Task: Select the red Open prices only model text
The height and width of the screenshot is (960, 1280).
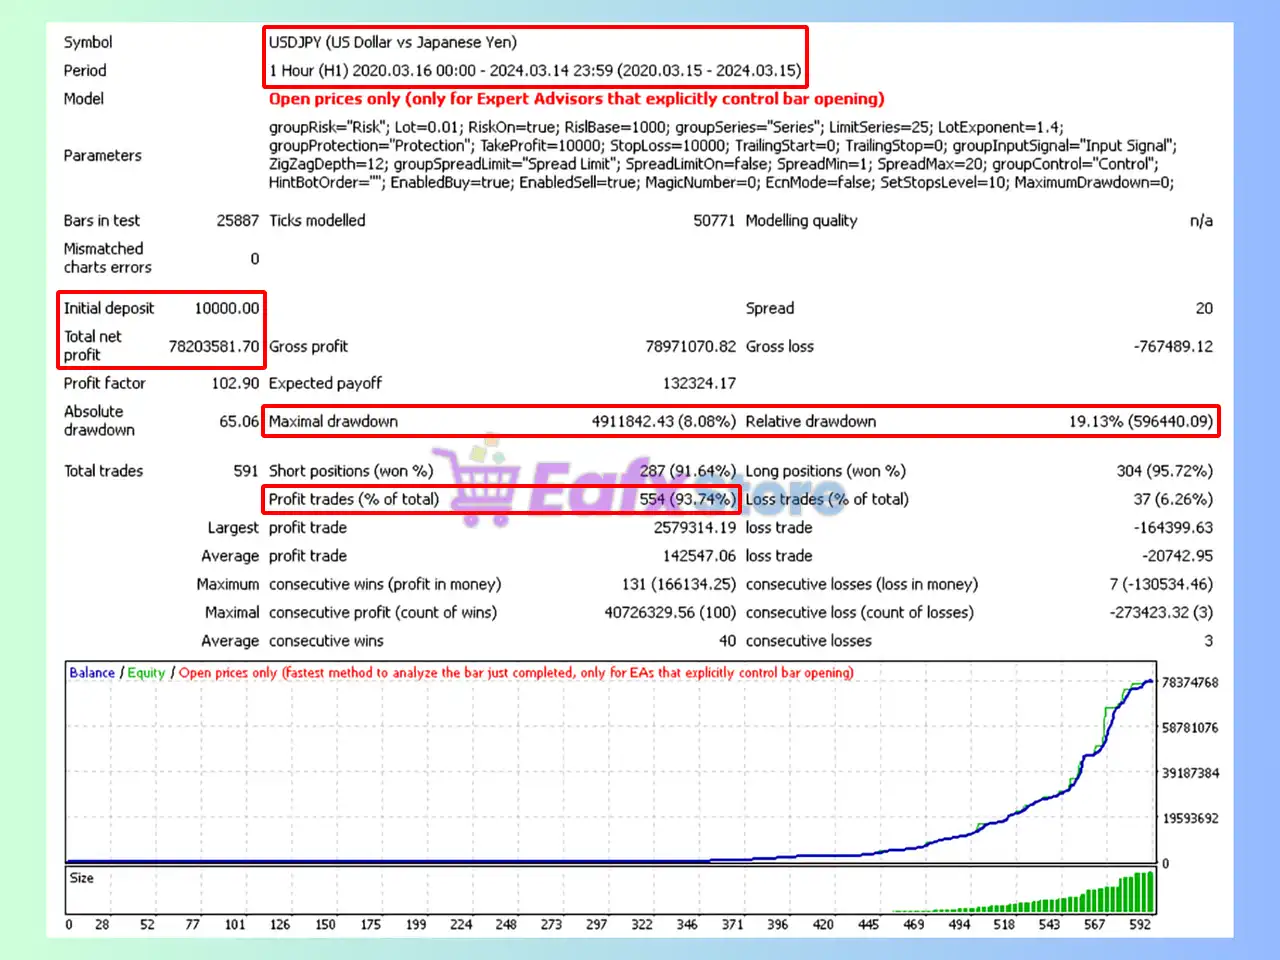Action: [576, 99]
